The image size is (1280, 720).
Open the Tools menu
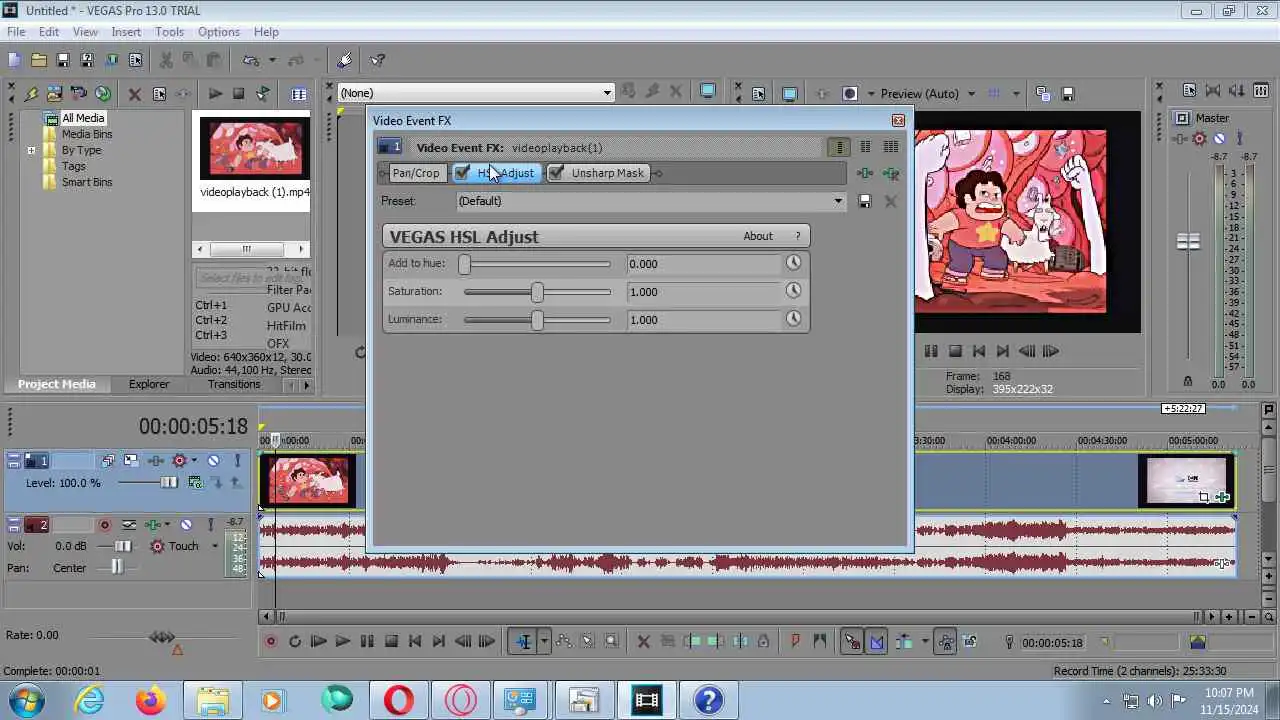(x=169, y=32)
